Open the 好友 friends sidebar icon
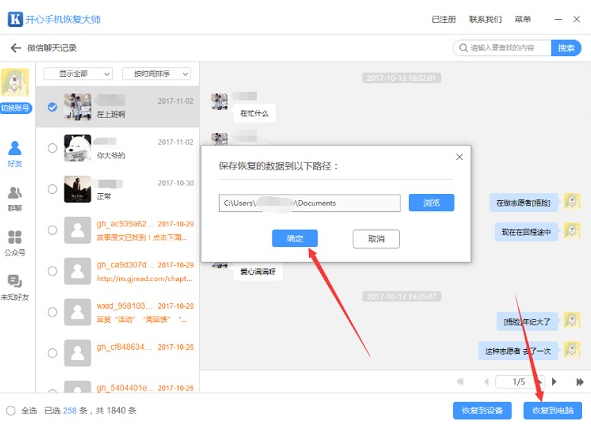 [15, 154]
